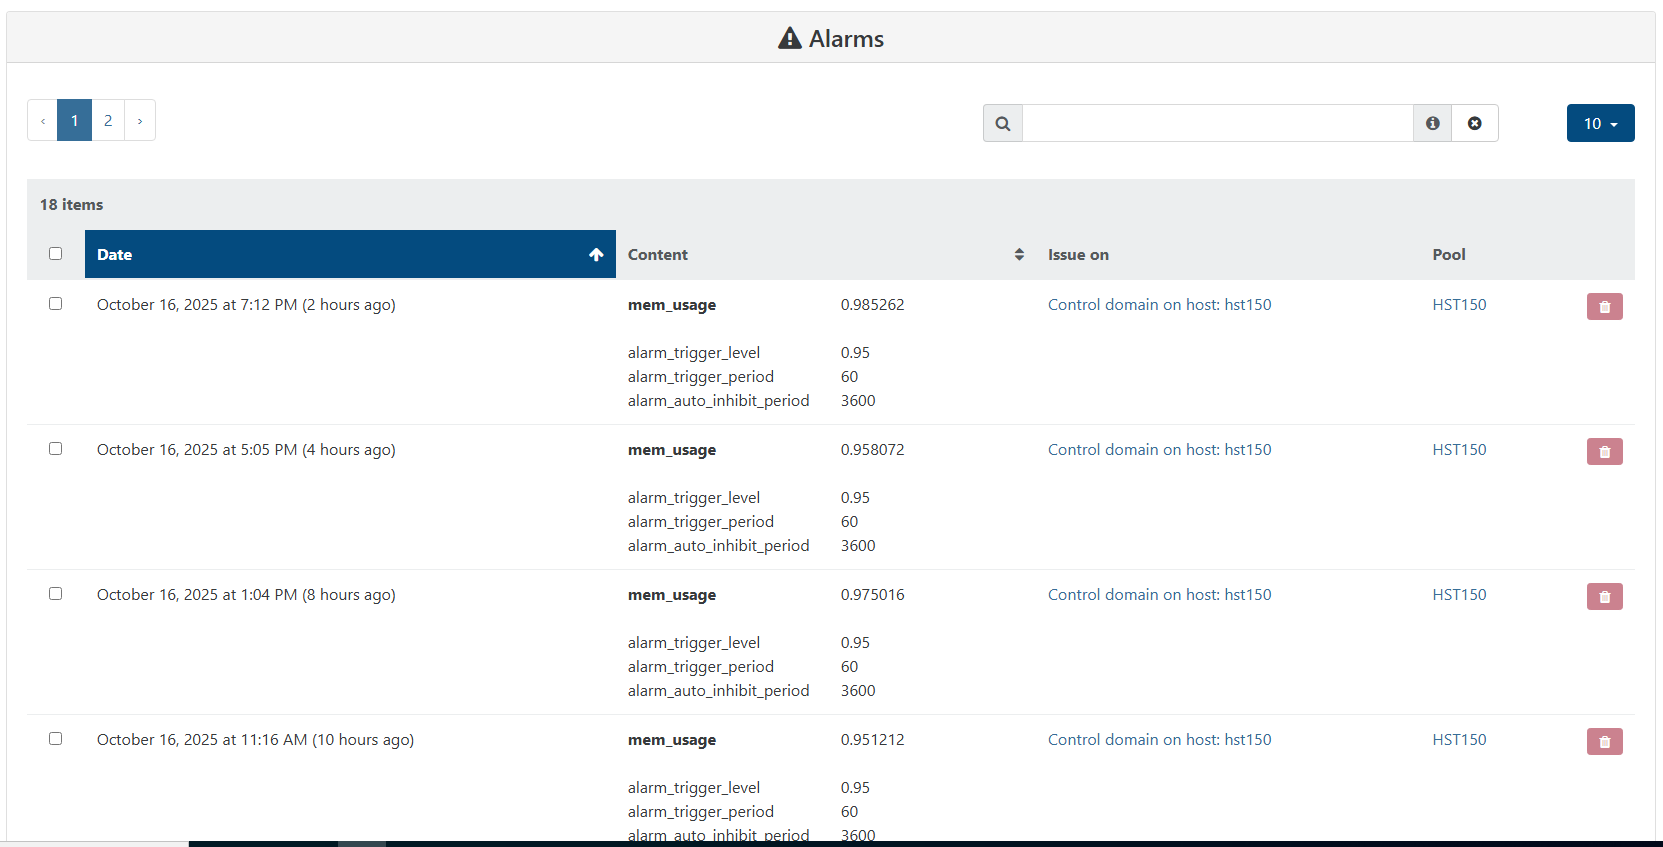Screen dimensions: 1663x847
Task: Click the filter info icon
Action: coord(1433,124)
